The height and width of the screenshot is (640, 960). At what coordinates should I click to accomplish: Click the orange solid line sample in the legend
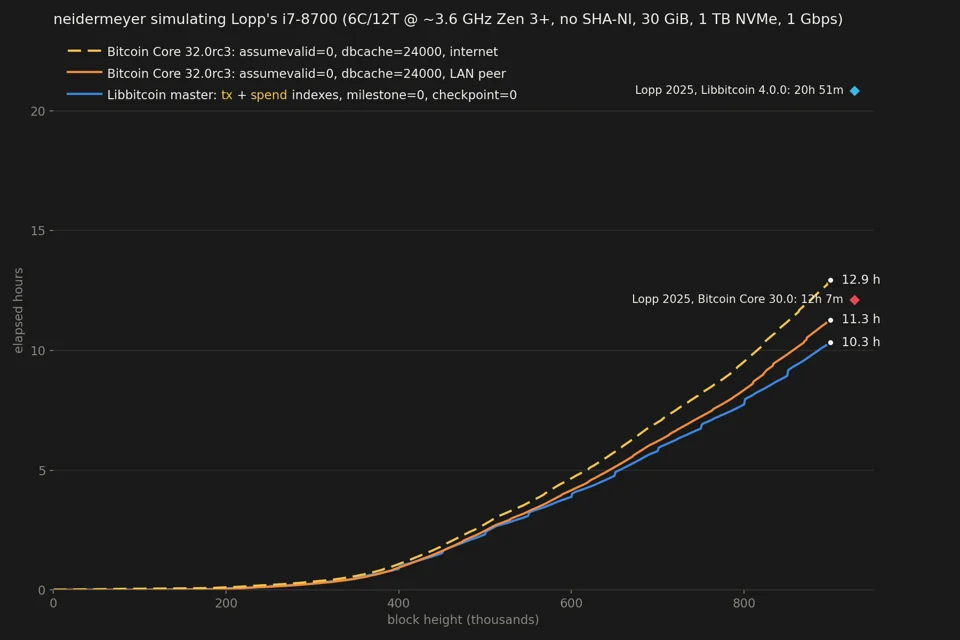tap(84, 73)
